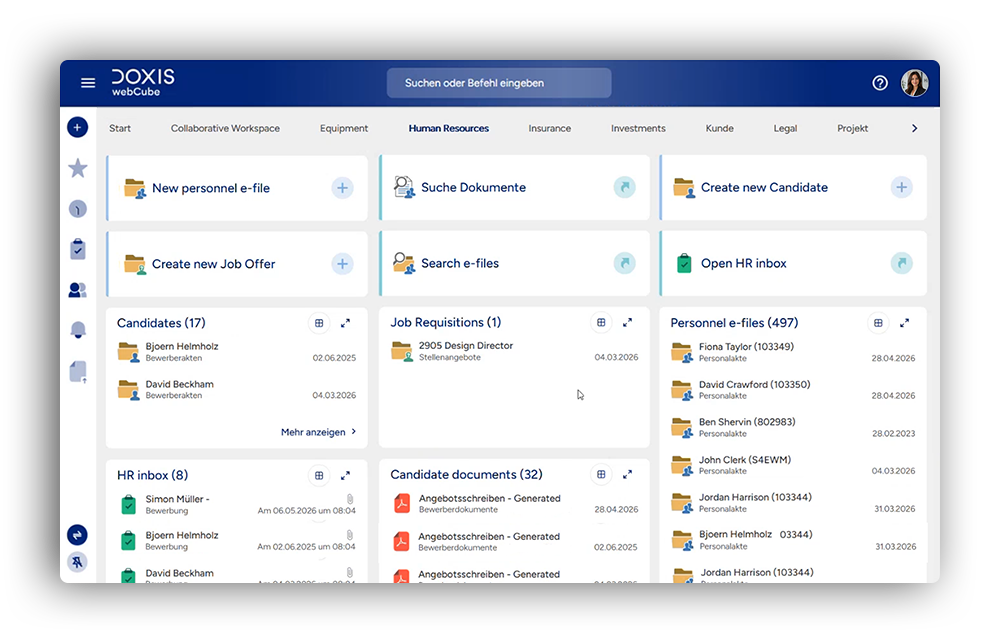
Task: Open Fiona Taylor (103349) personnel file
Action: (x=793, y=352)
